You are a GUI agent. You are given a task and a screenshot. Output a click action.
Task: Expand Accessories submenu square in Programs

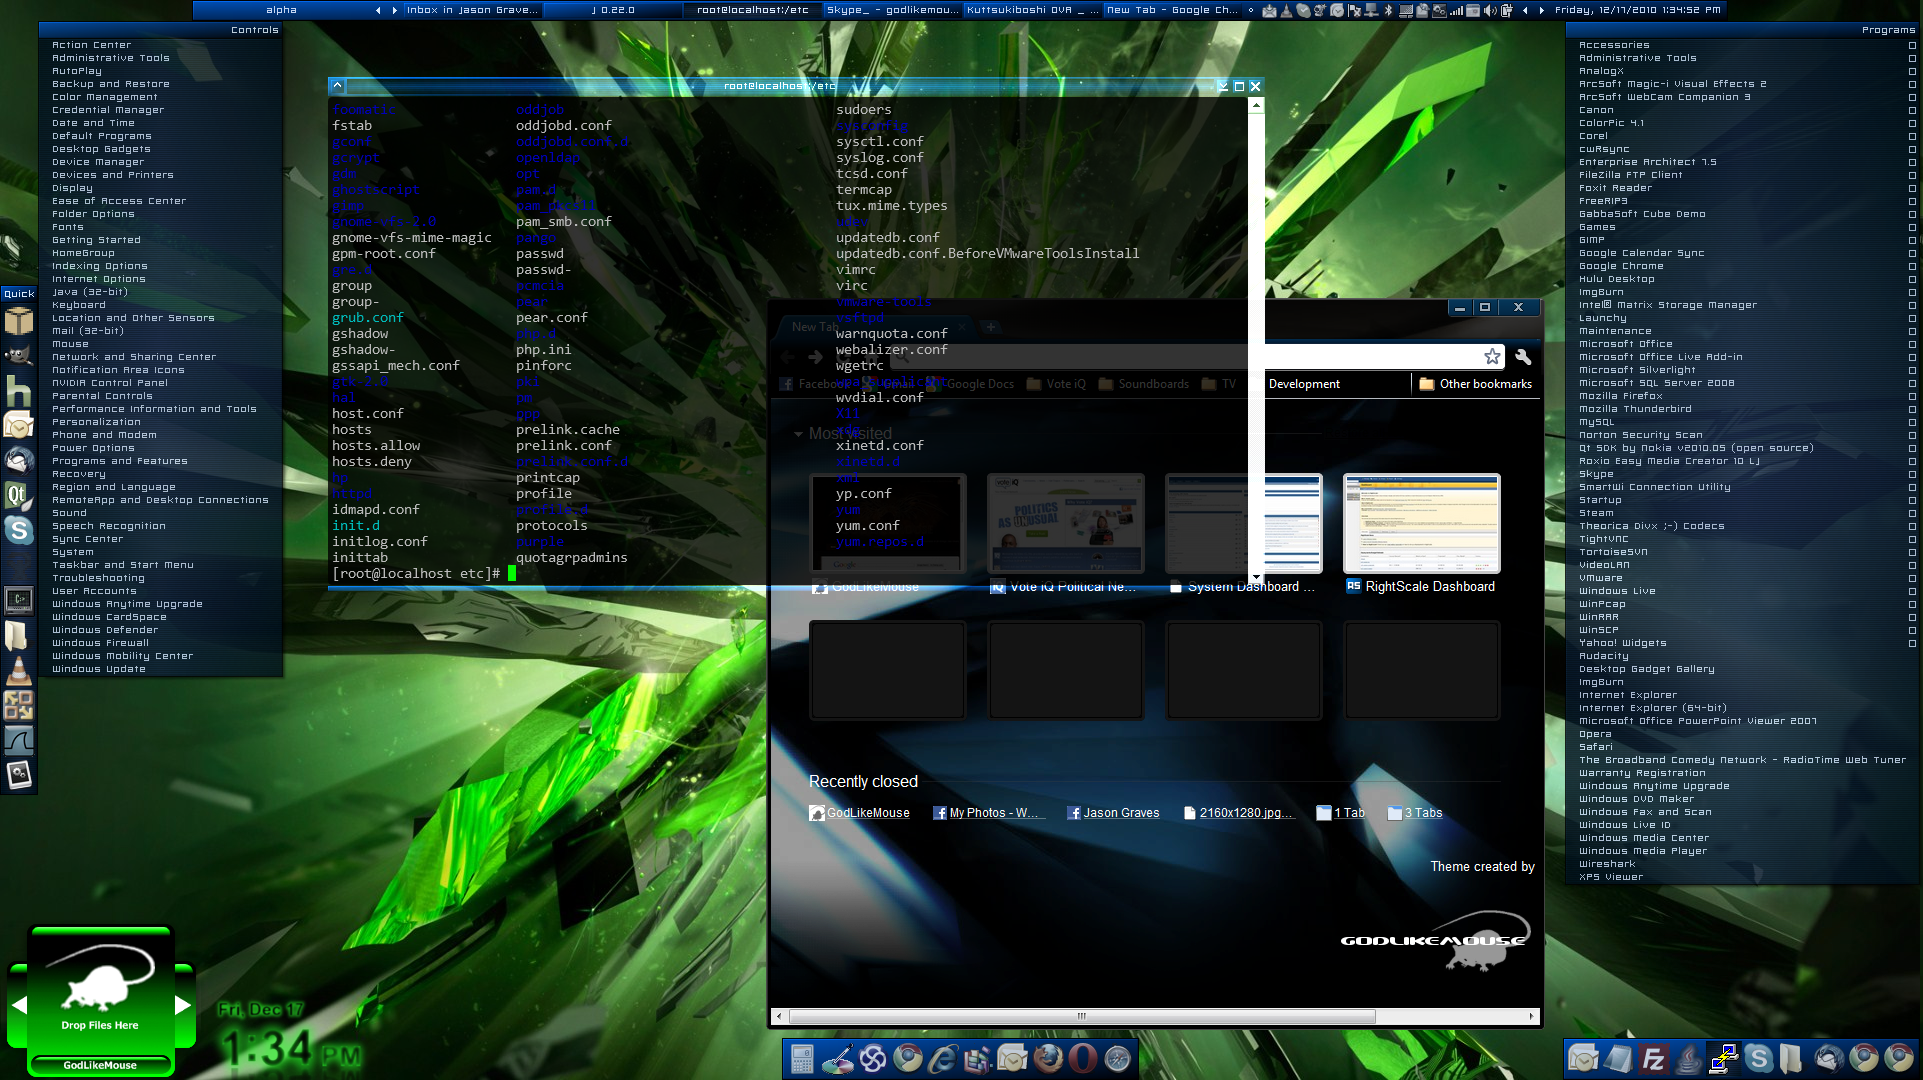tap(1912, 45)
